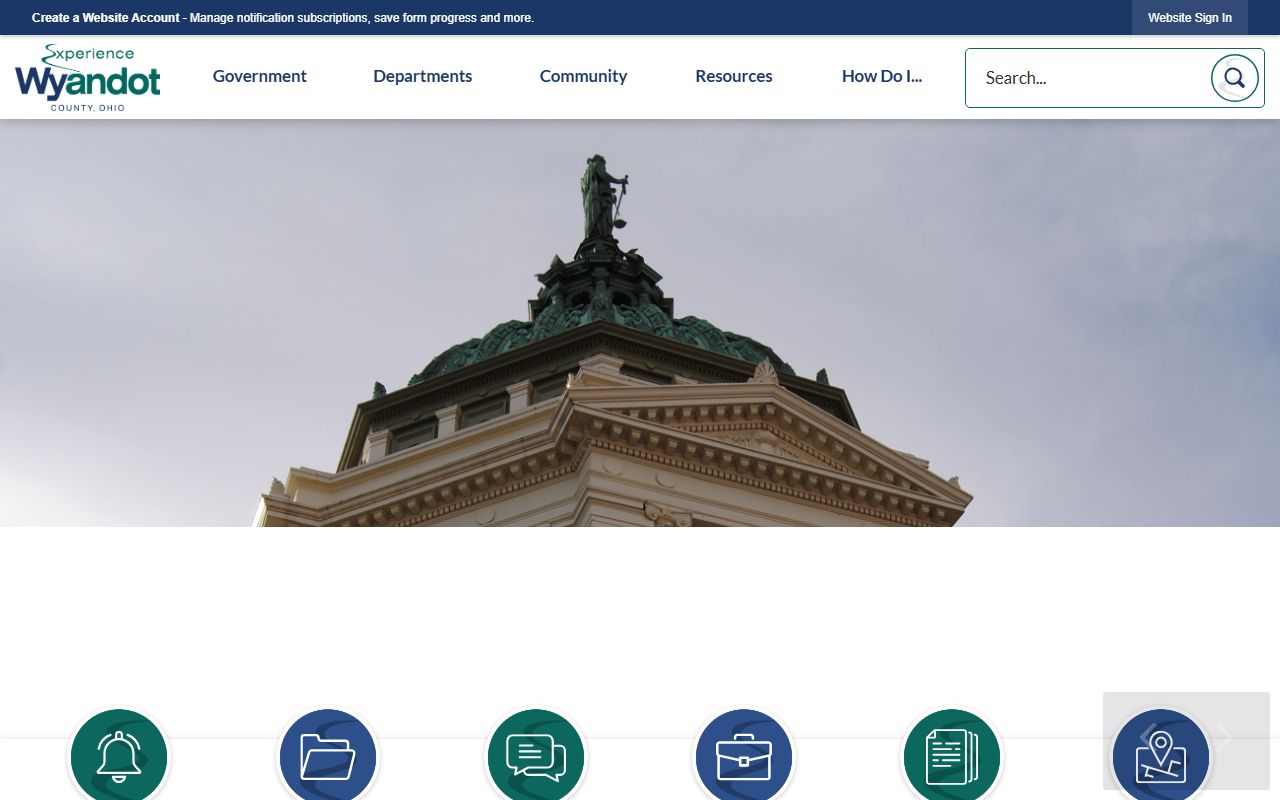Open the folder icon quick link

point(327,757)
